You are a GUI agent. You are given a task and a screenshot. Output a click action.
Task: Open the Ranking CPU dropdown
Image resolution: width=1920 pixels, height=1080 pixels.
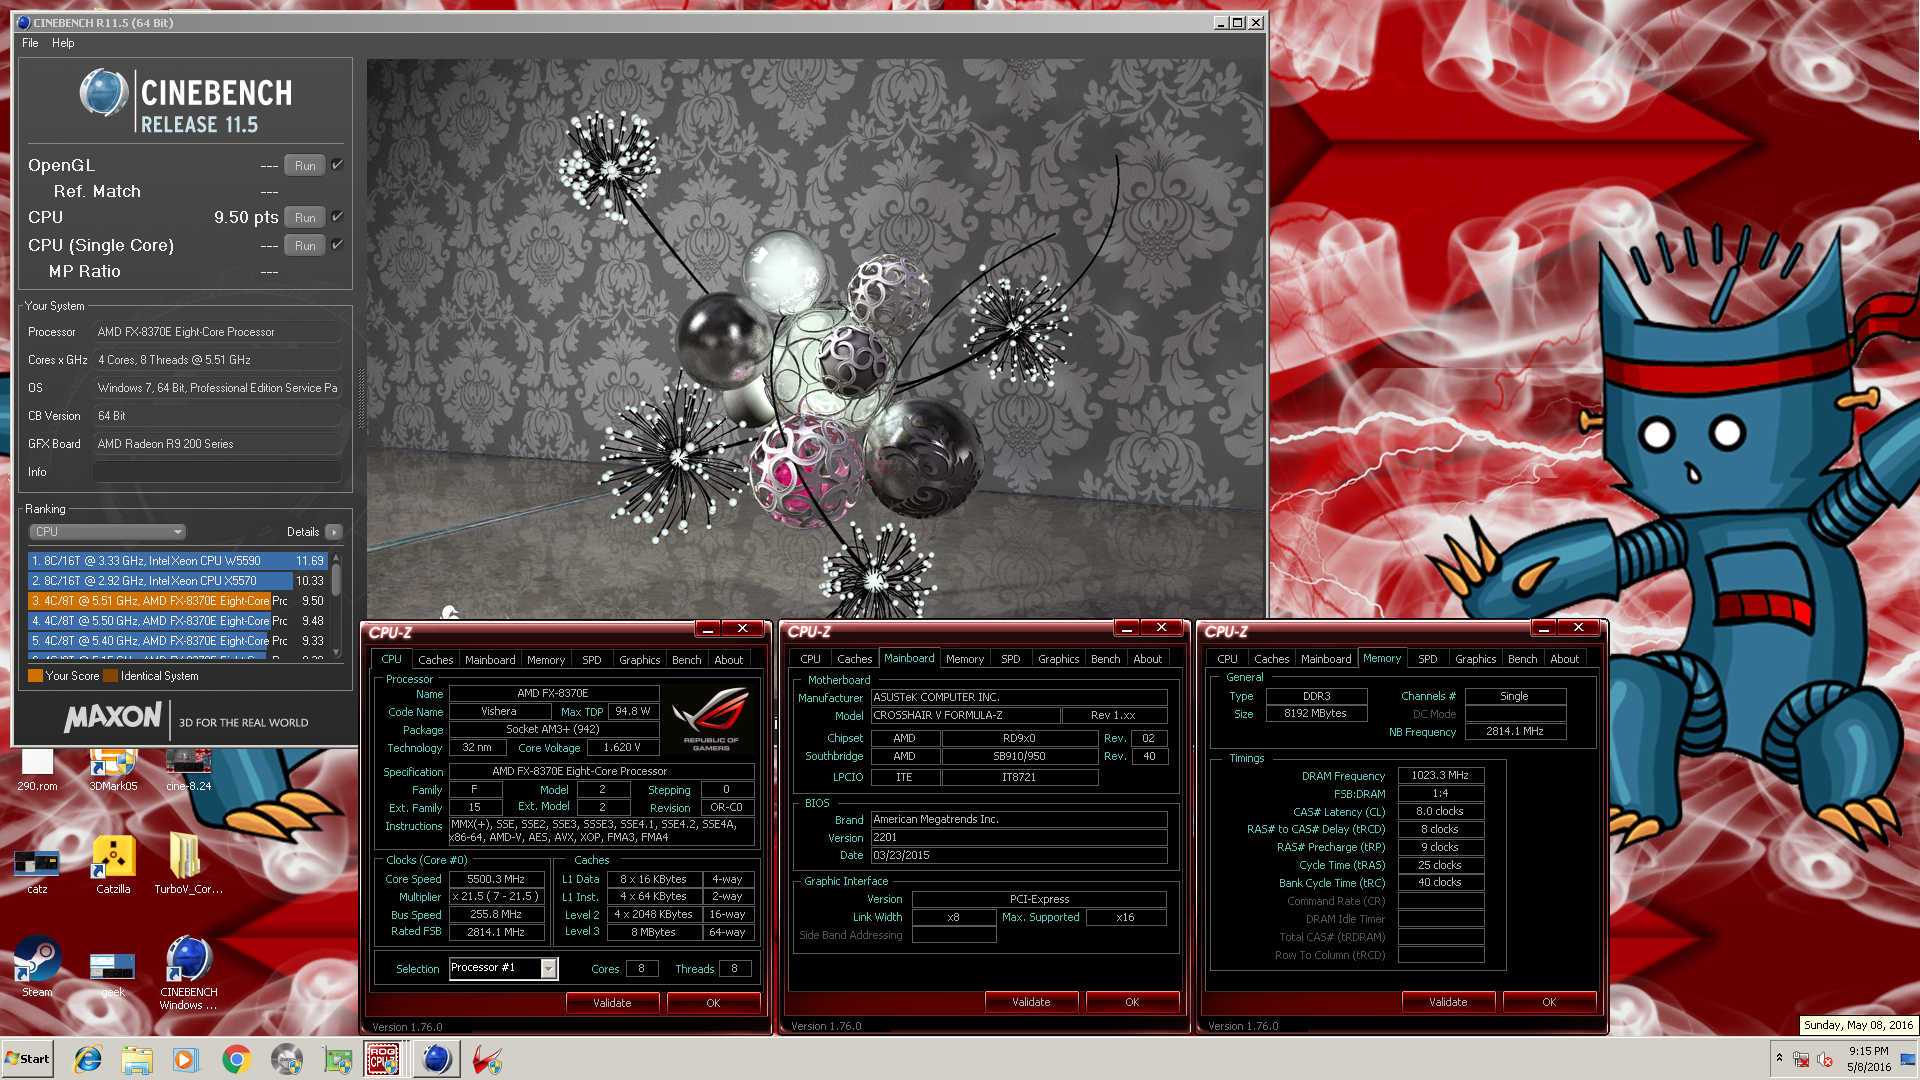(107, 532)
